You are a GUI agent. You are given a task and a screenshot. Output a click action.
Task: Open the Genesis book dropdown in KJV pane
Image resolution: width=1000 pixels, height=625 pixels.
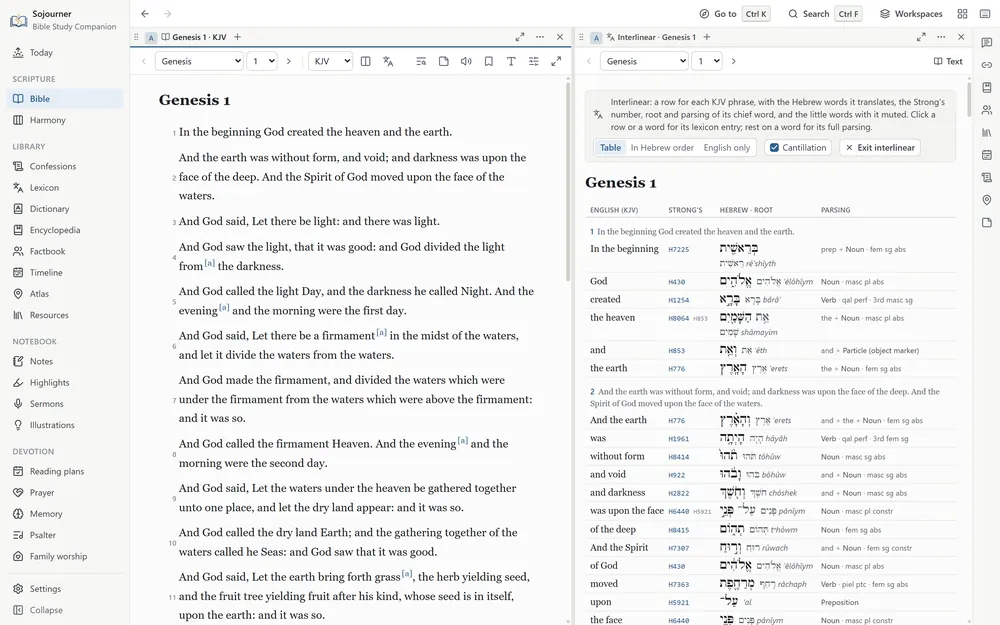click(200, 61)
